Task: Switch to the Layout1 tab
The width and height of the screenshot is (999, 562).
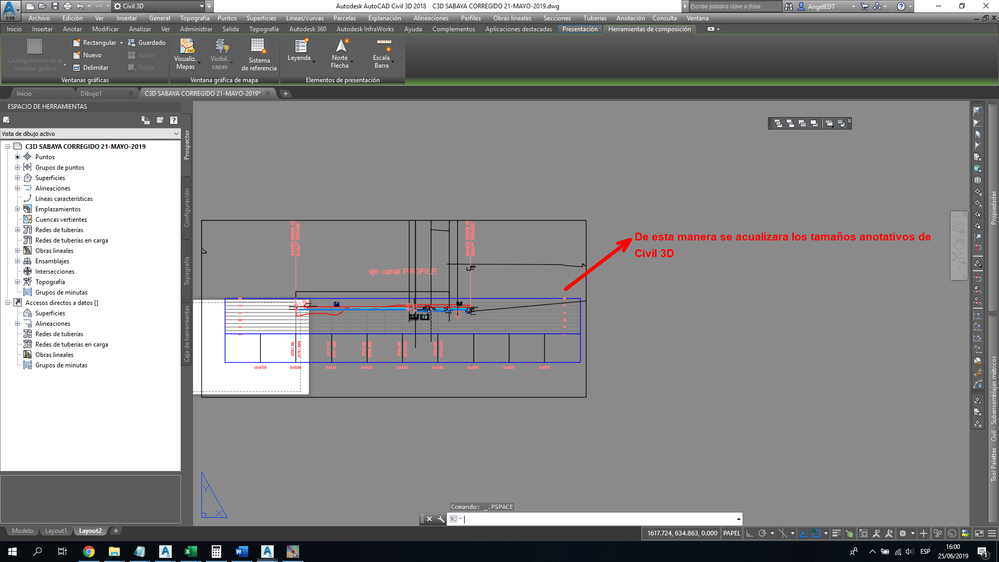Action: 55,531
